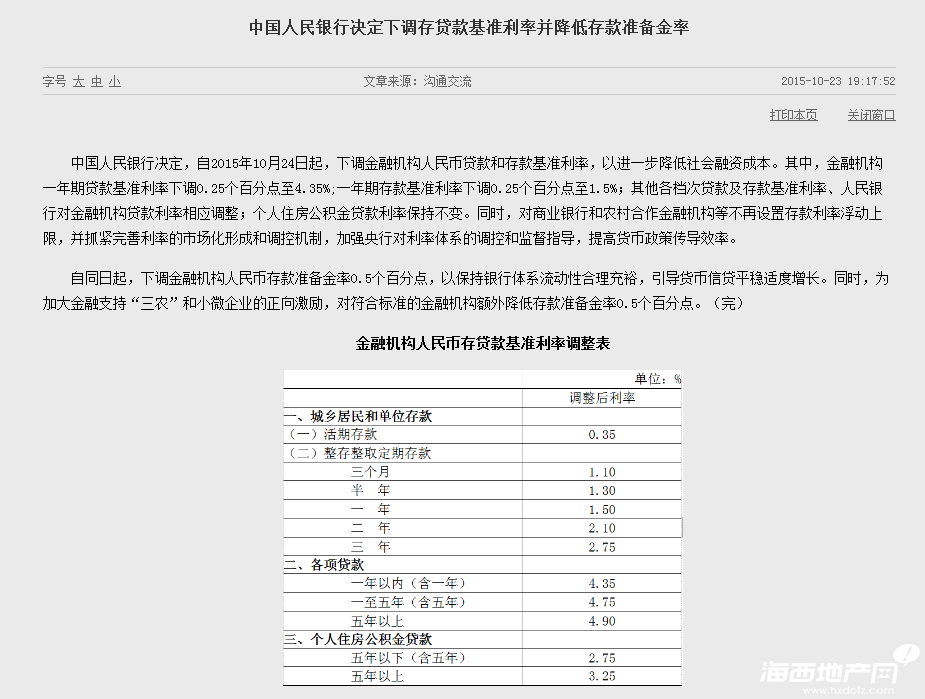The width and height of the screenshot is (925, 699).
Task: Click the 三年 deposit row label
Action: click(370, 547)
